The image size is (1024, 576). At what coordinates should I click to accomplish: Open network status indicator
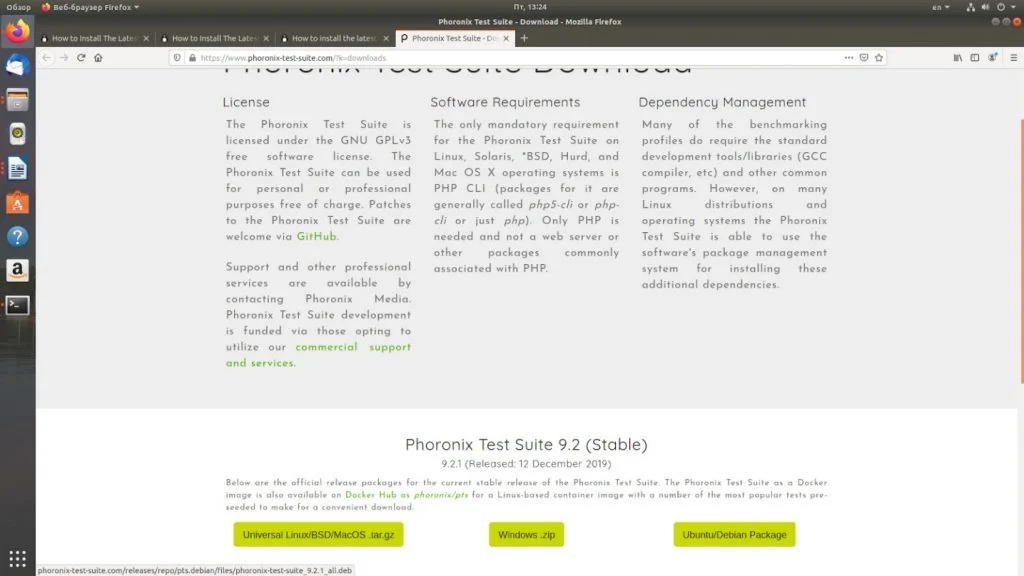click(970, 7)
